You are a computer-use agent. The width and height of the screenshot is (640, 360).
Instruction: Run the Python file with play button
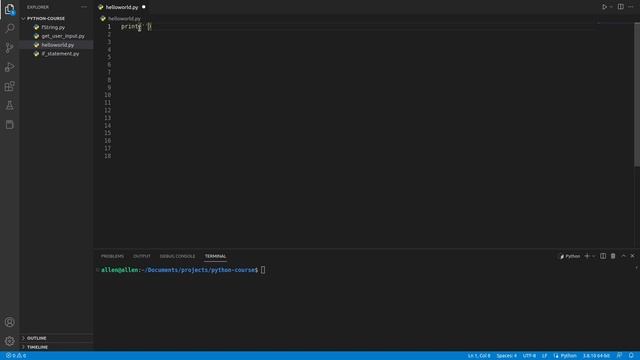click(604, 7)
